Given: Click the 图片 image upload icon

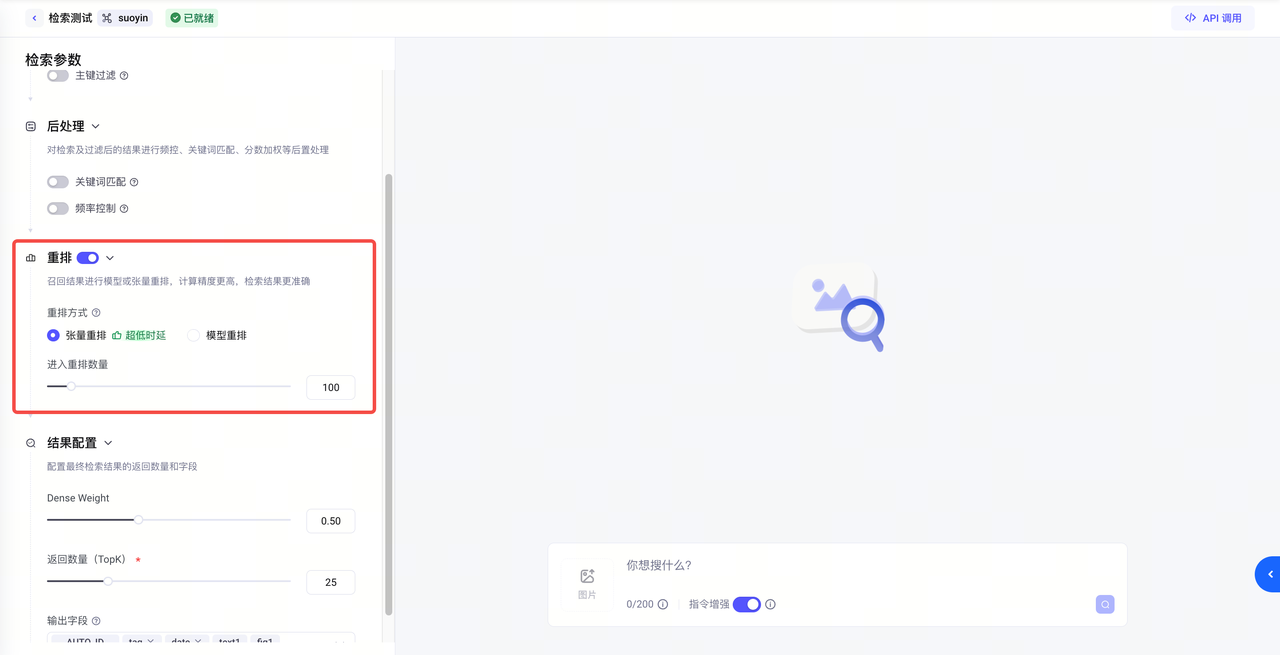Looking at the screenshot, I should pos(587,577).
